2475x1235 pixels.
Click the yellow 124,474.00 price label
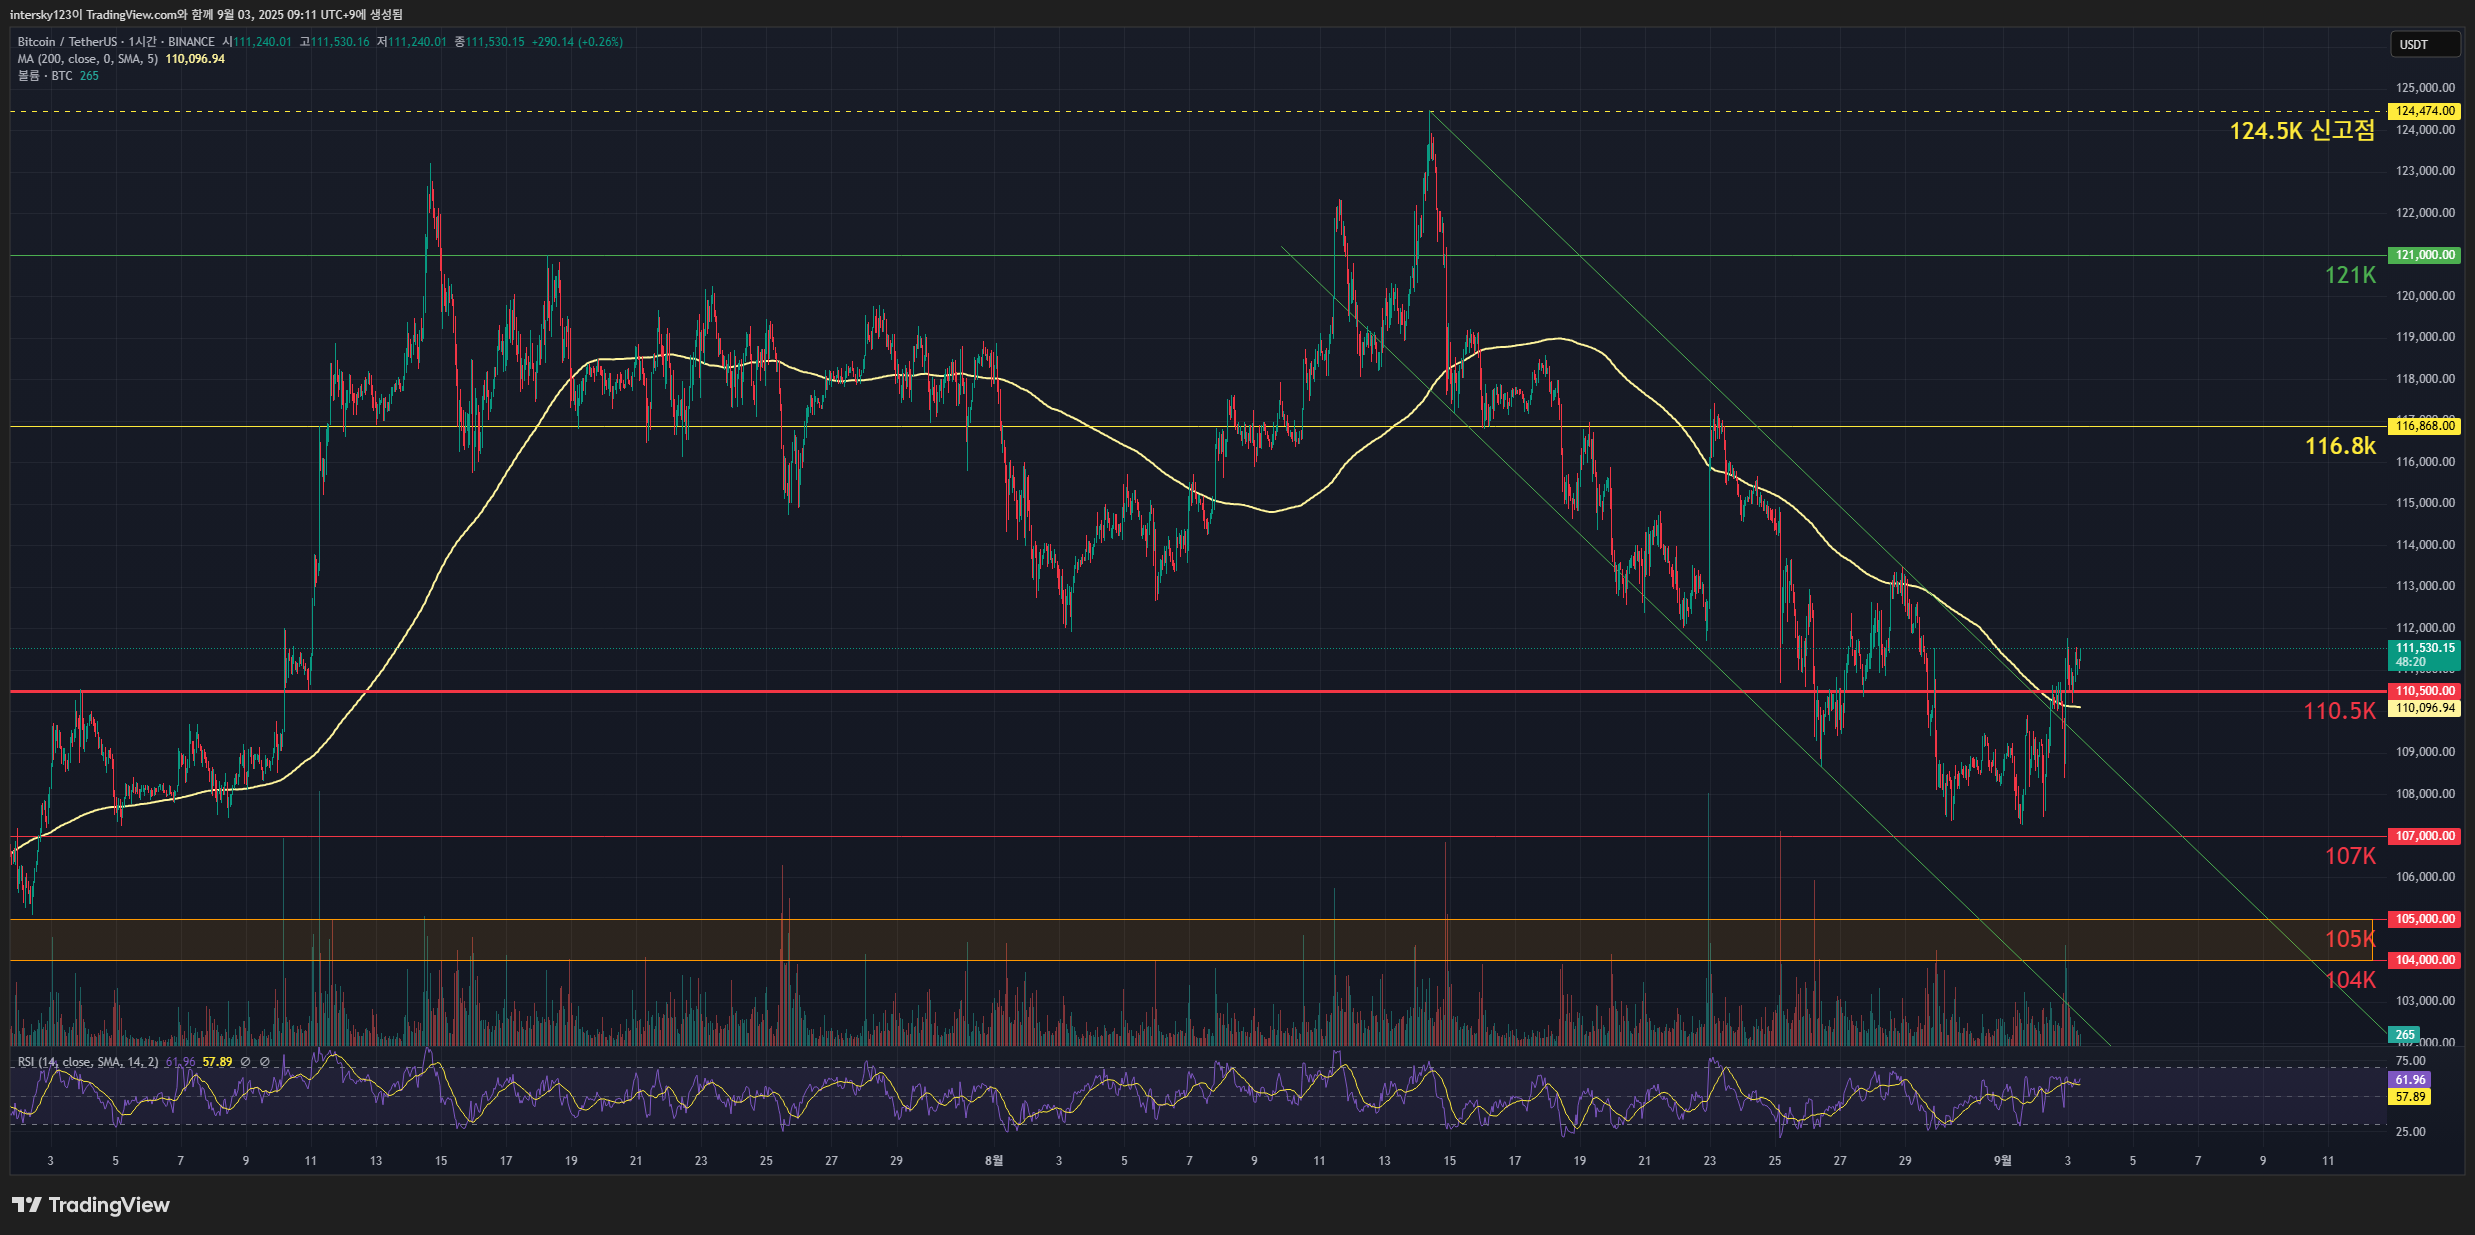pos(2425,111)
